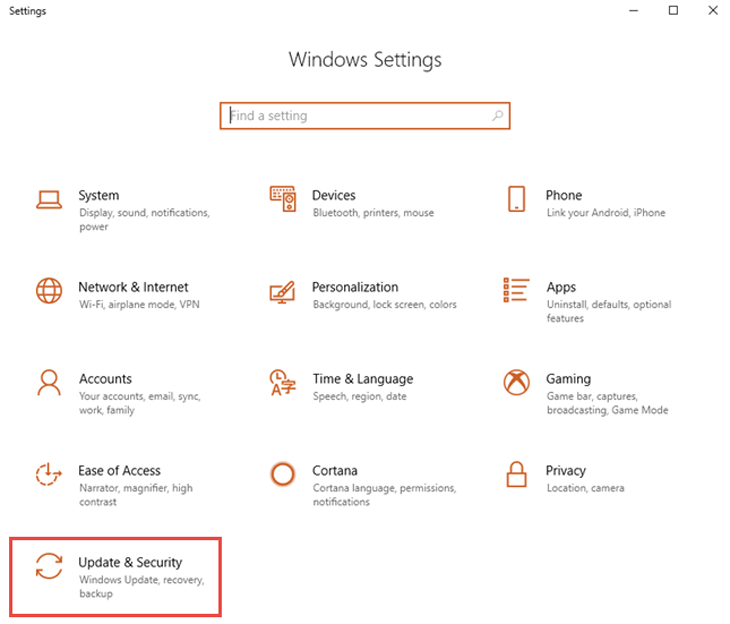This screenshot has height=624, width=730.
Task: Click 'Game bar, captures, broadcasting' description
Action: pyautogui.click(x=607, y=403)
